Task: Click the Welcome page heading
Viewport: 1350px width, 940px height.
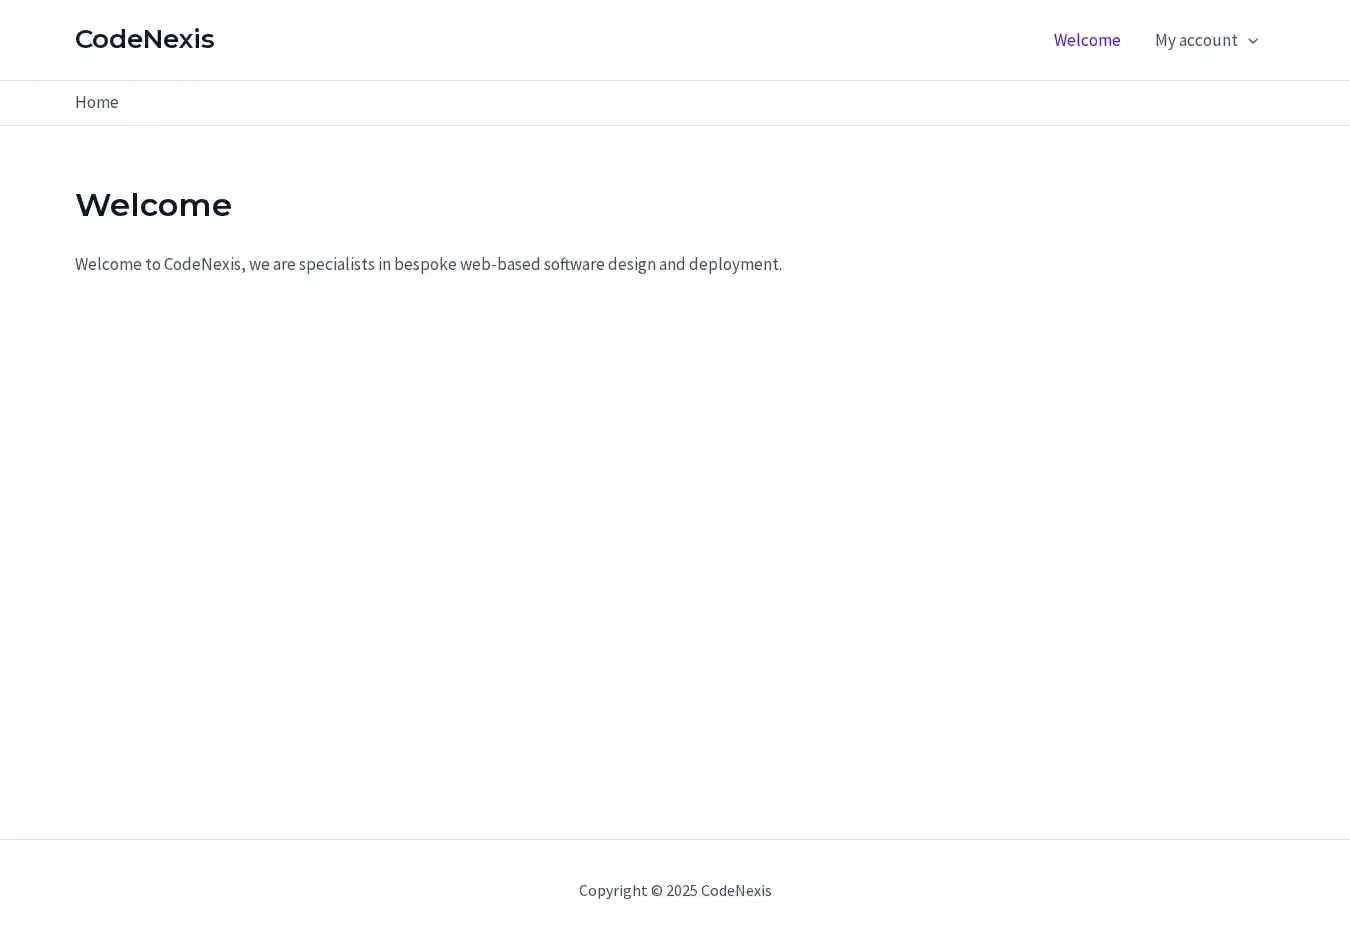Action: tap(153, 205)
